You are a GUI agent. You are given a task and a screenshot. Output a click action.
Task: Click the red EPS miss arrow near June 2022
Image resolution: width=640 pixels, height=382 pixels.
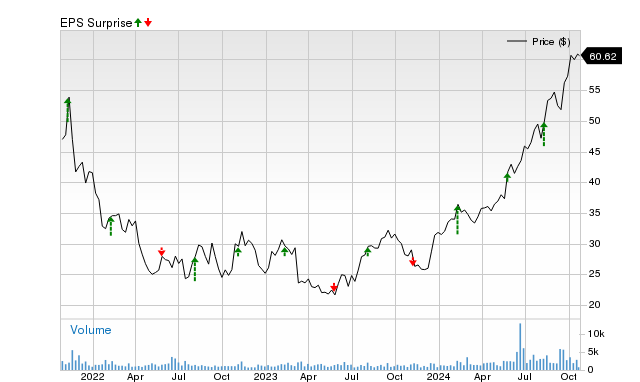[162, 251]
